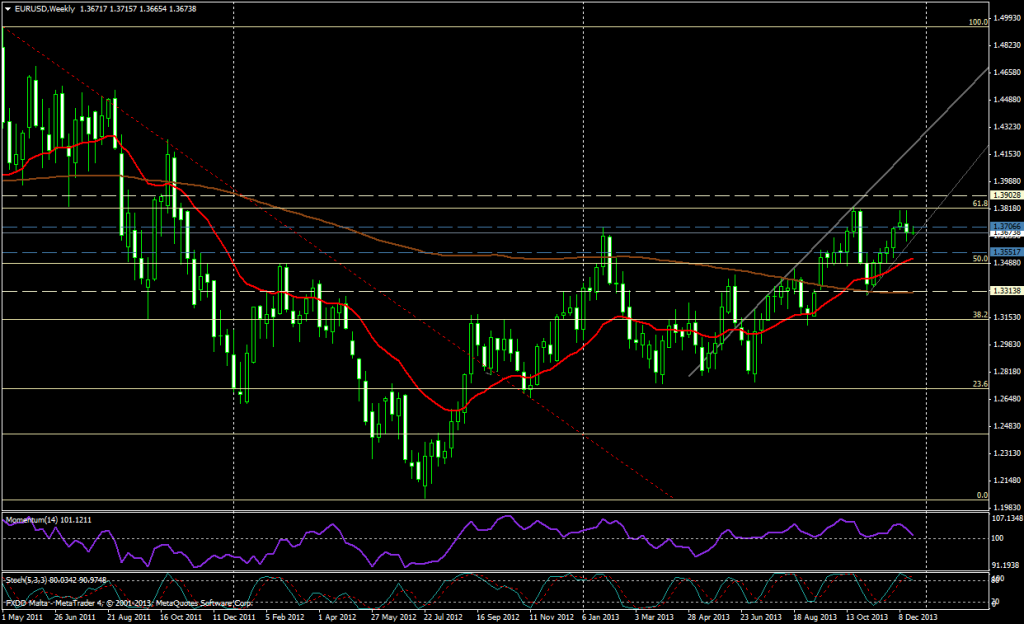Select the 61.8 Fibonacci level label

(980, 203)
